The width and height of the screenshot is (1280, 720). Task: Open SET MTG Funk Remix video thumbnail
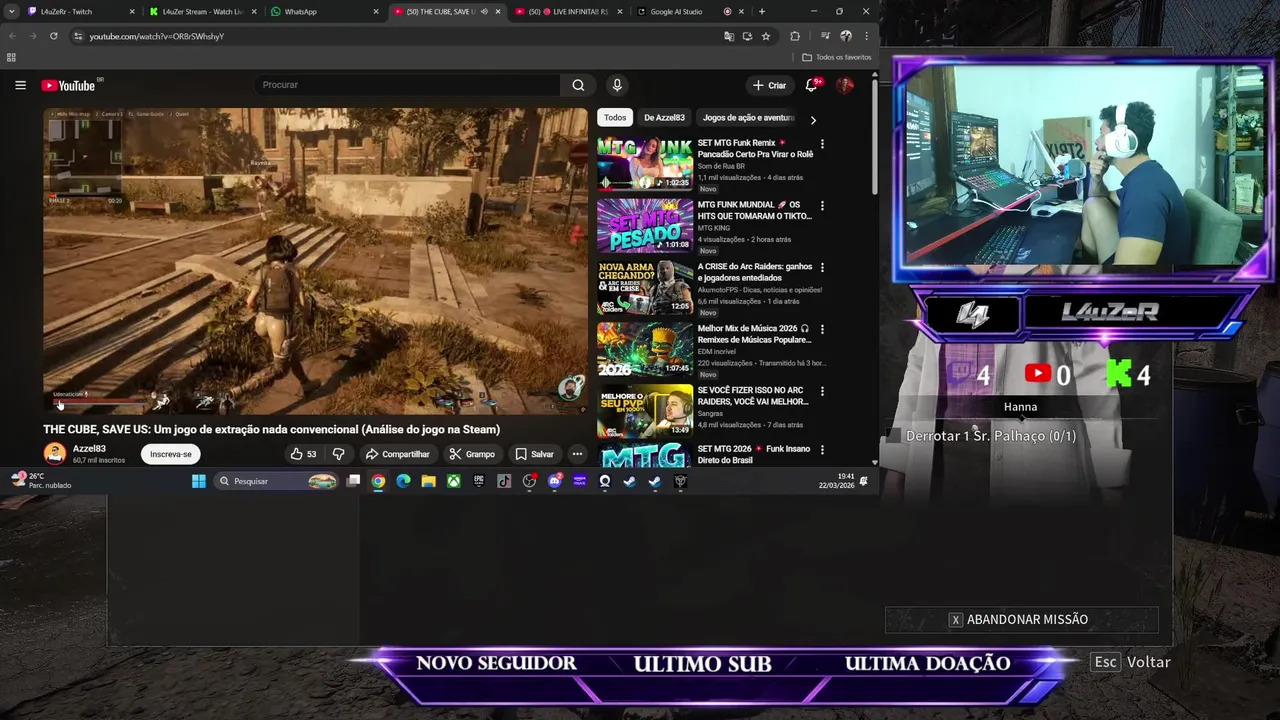645,164
